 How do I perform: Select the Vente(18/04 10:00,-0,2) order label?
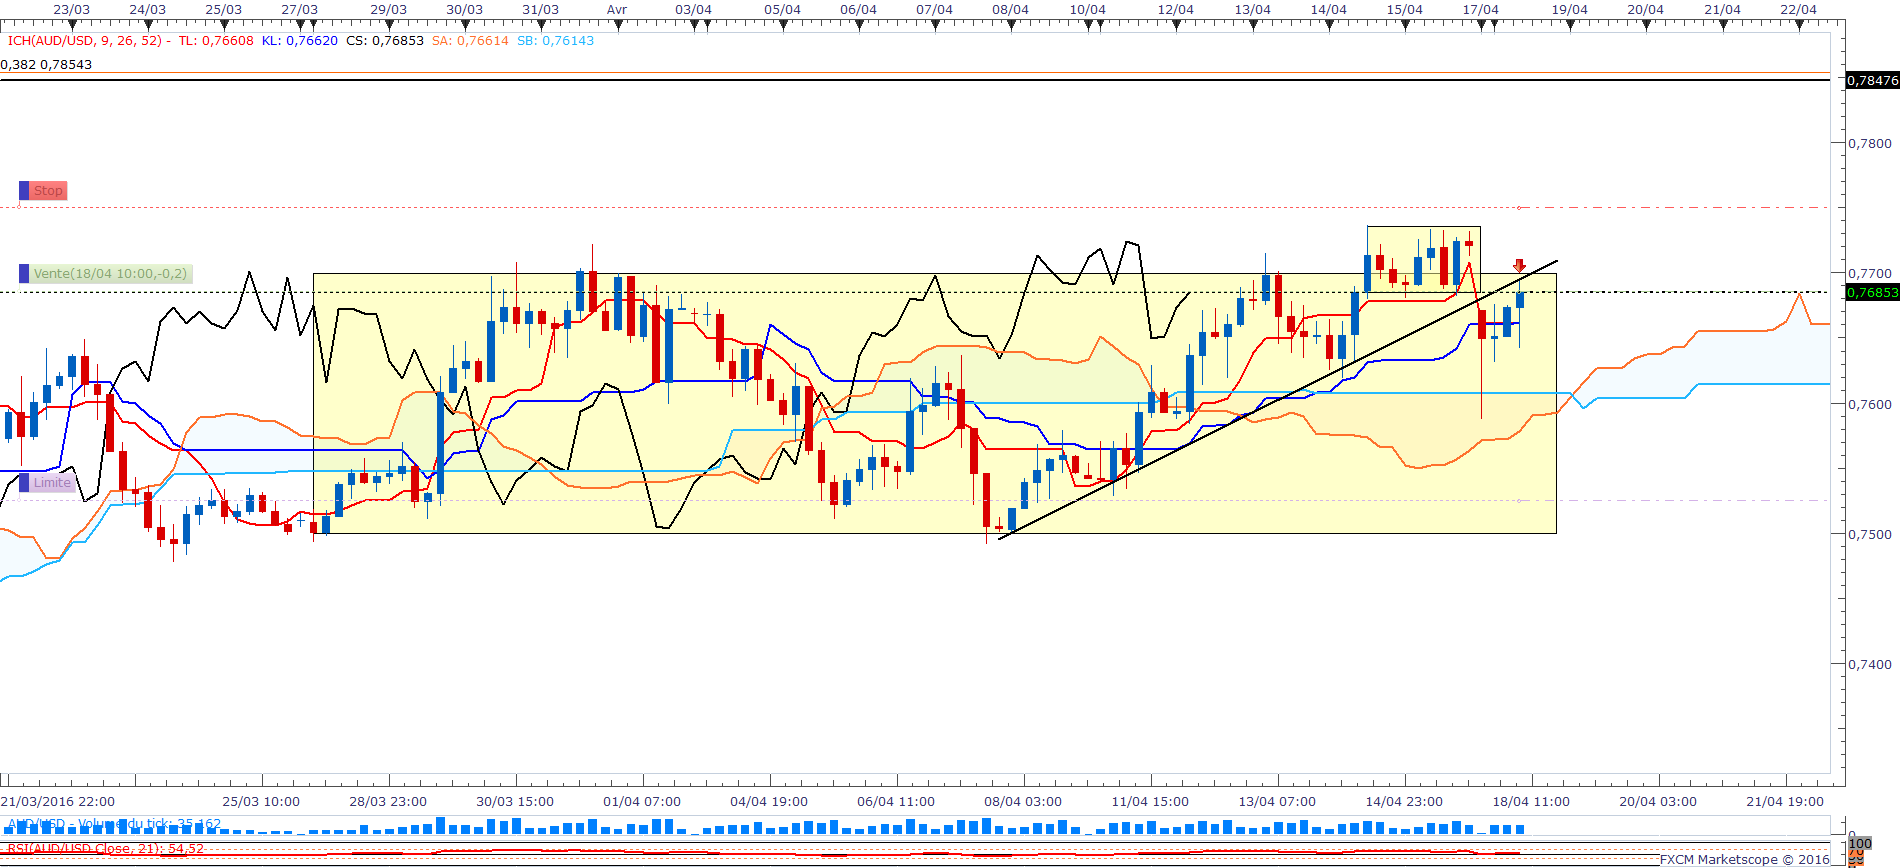click(105, 274)
